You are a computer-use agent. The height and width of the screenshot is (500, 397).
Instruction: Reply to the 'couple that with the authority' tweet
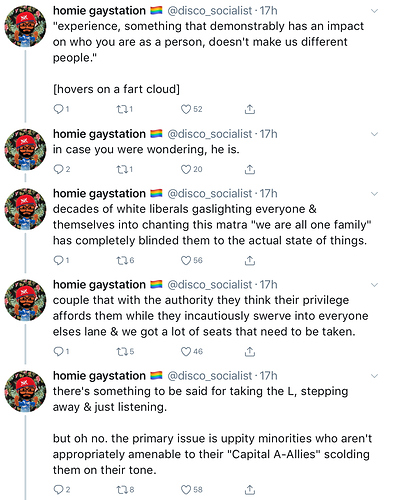click(x=58, y=351)
